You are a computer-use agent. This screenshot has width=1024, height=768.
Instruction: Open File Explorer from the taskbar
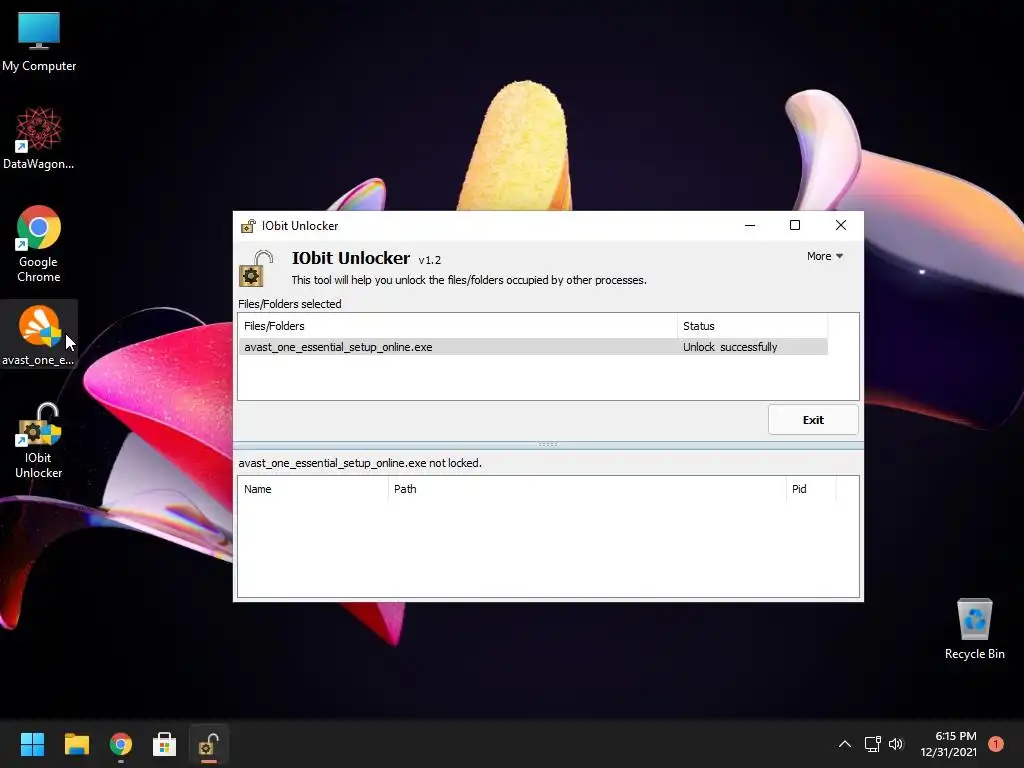pos(76,744)
